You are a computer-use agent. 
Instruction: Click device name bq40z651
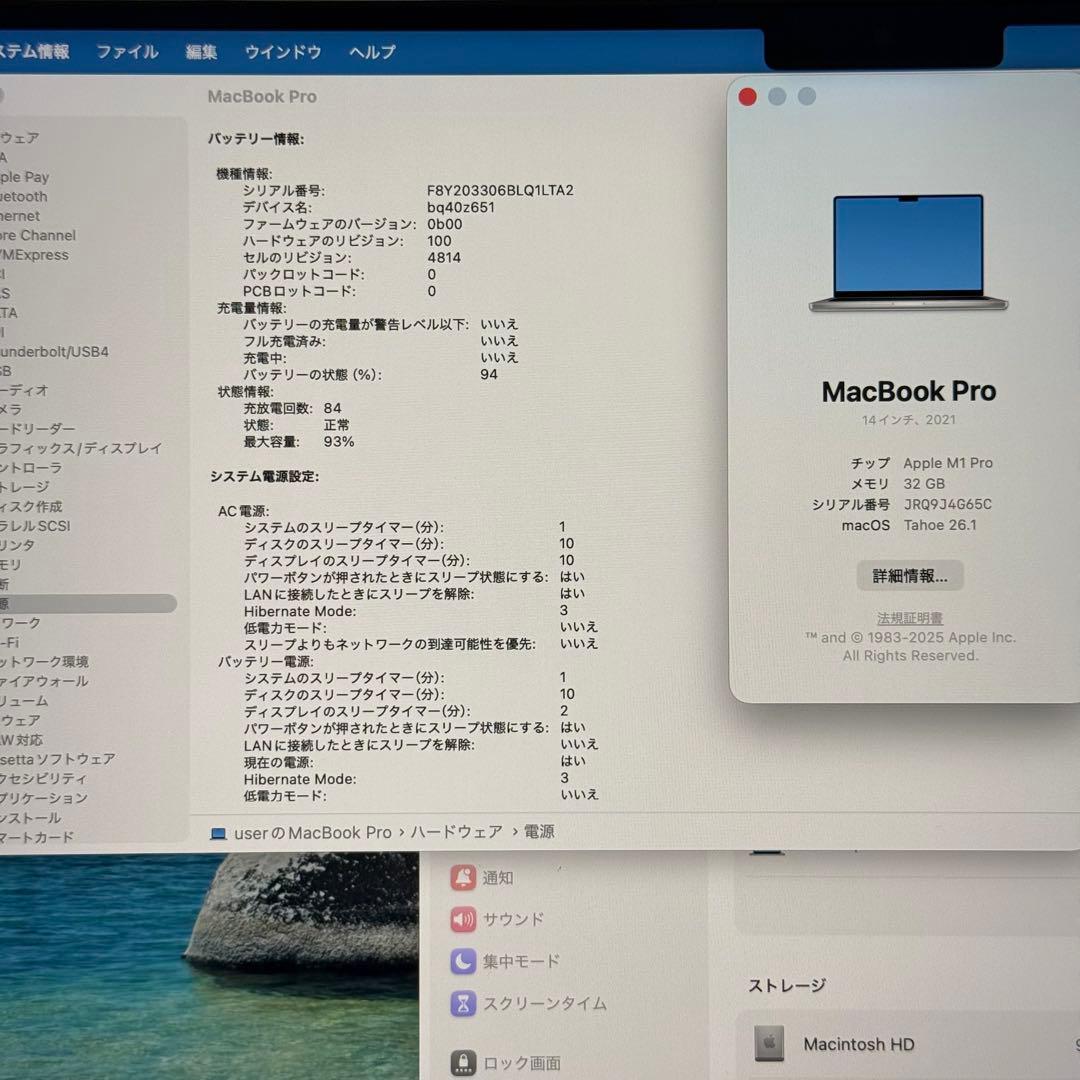point(461,207)
